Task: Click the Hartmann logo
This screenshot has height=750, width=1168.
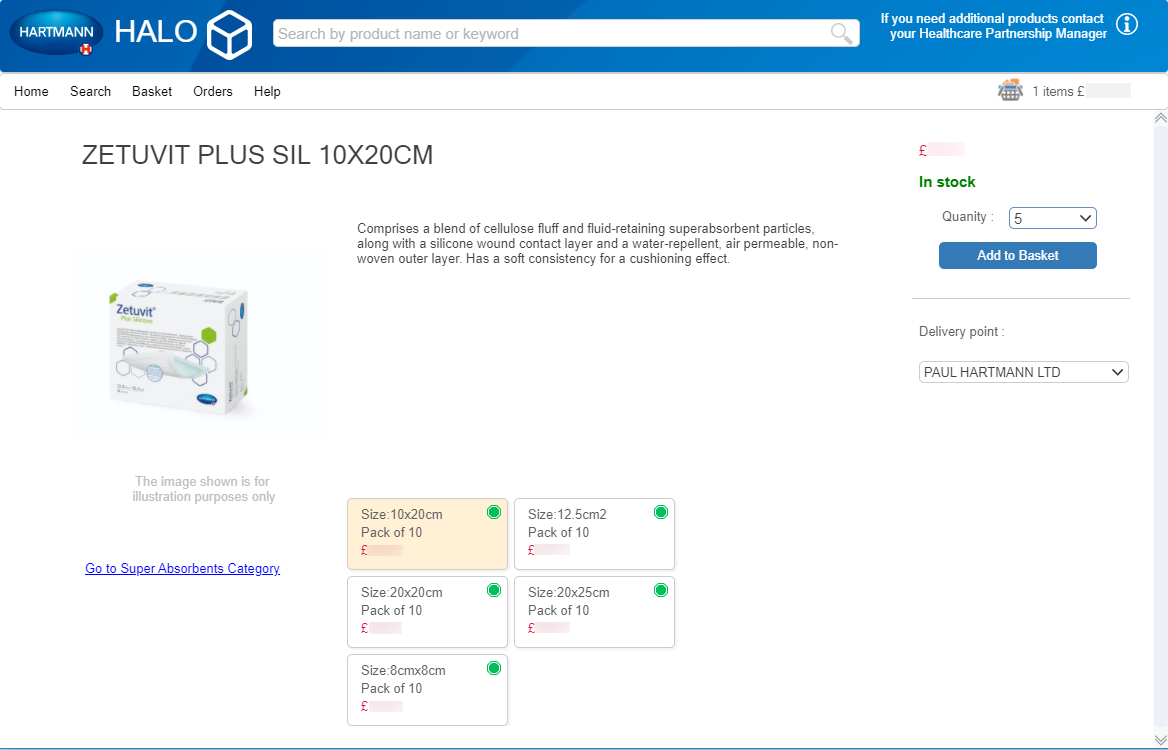Action: (x=57, y=34)
